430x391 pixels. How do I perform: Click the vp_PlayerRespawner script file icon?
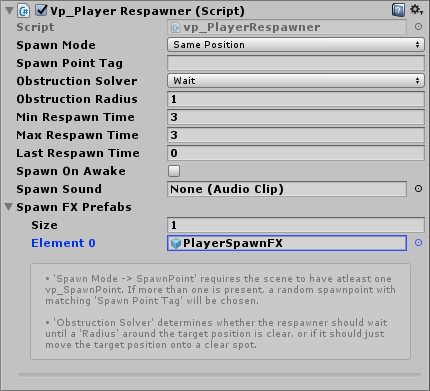176,27
